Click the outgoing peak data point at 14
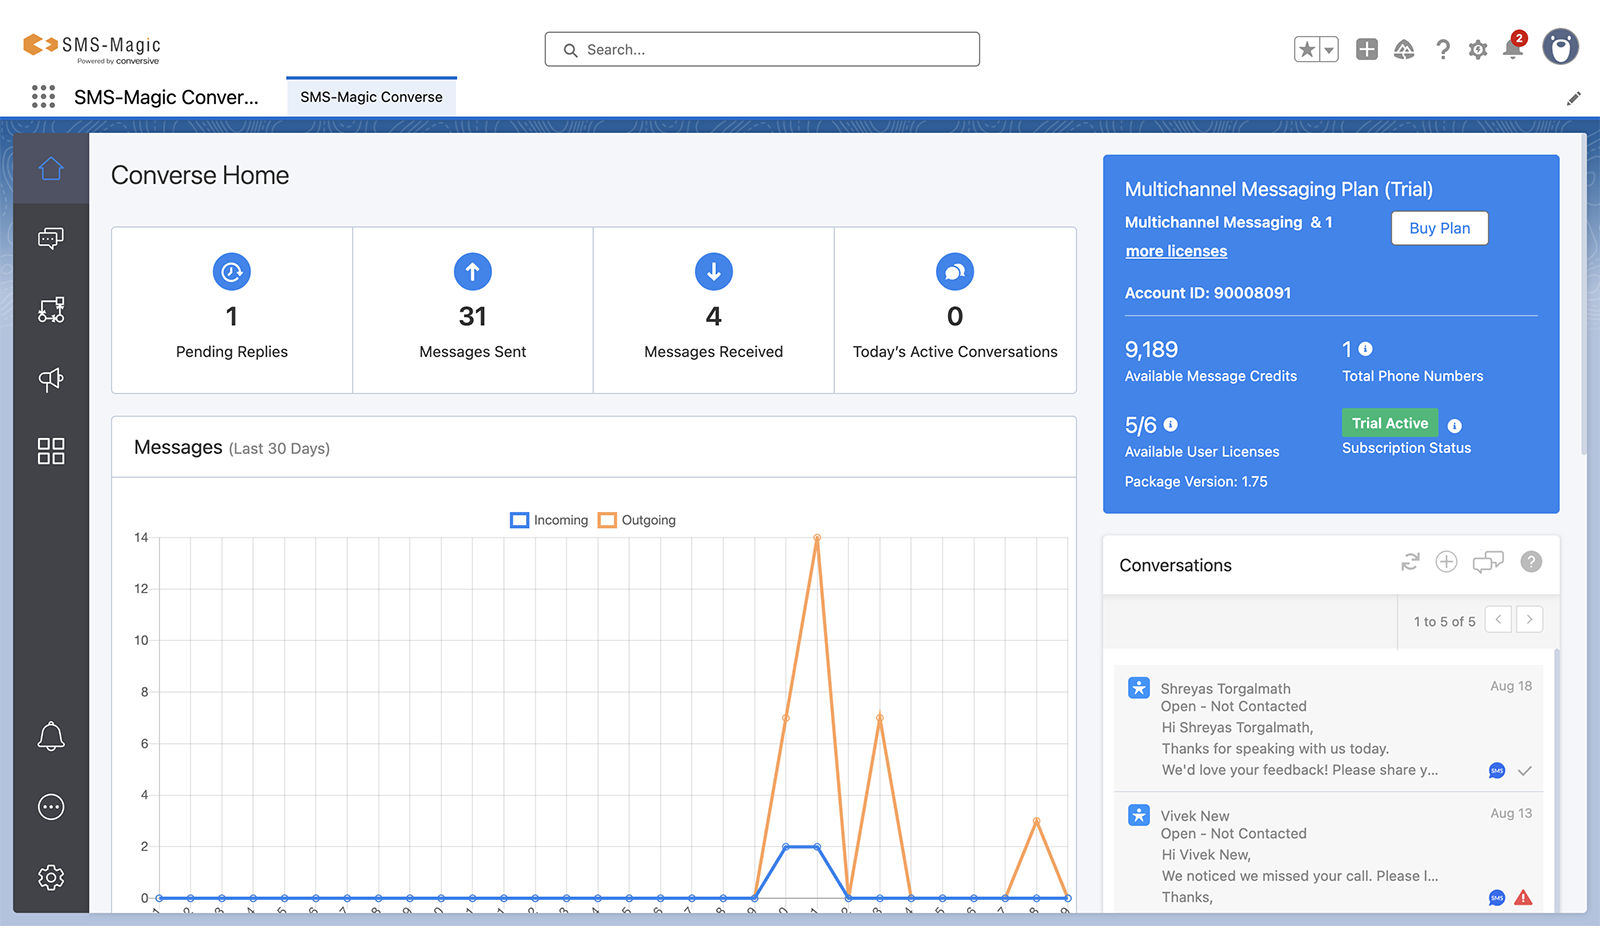 tap(817, 538)
